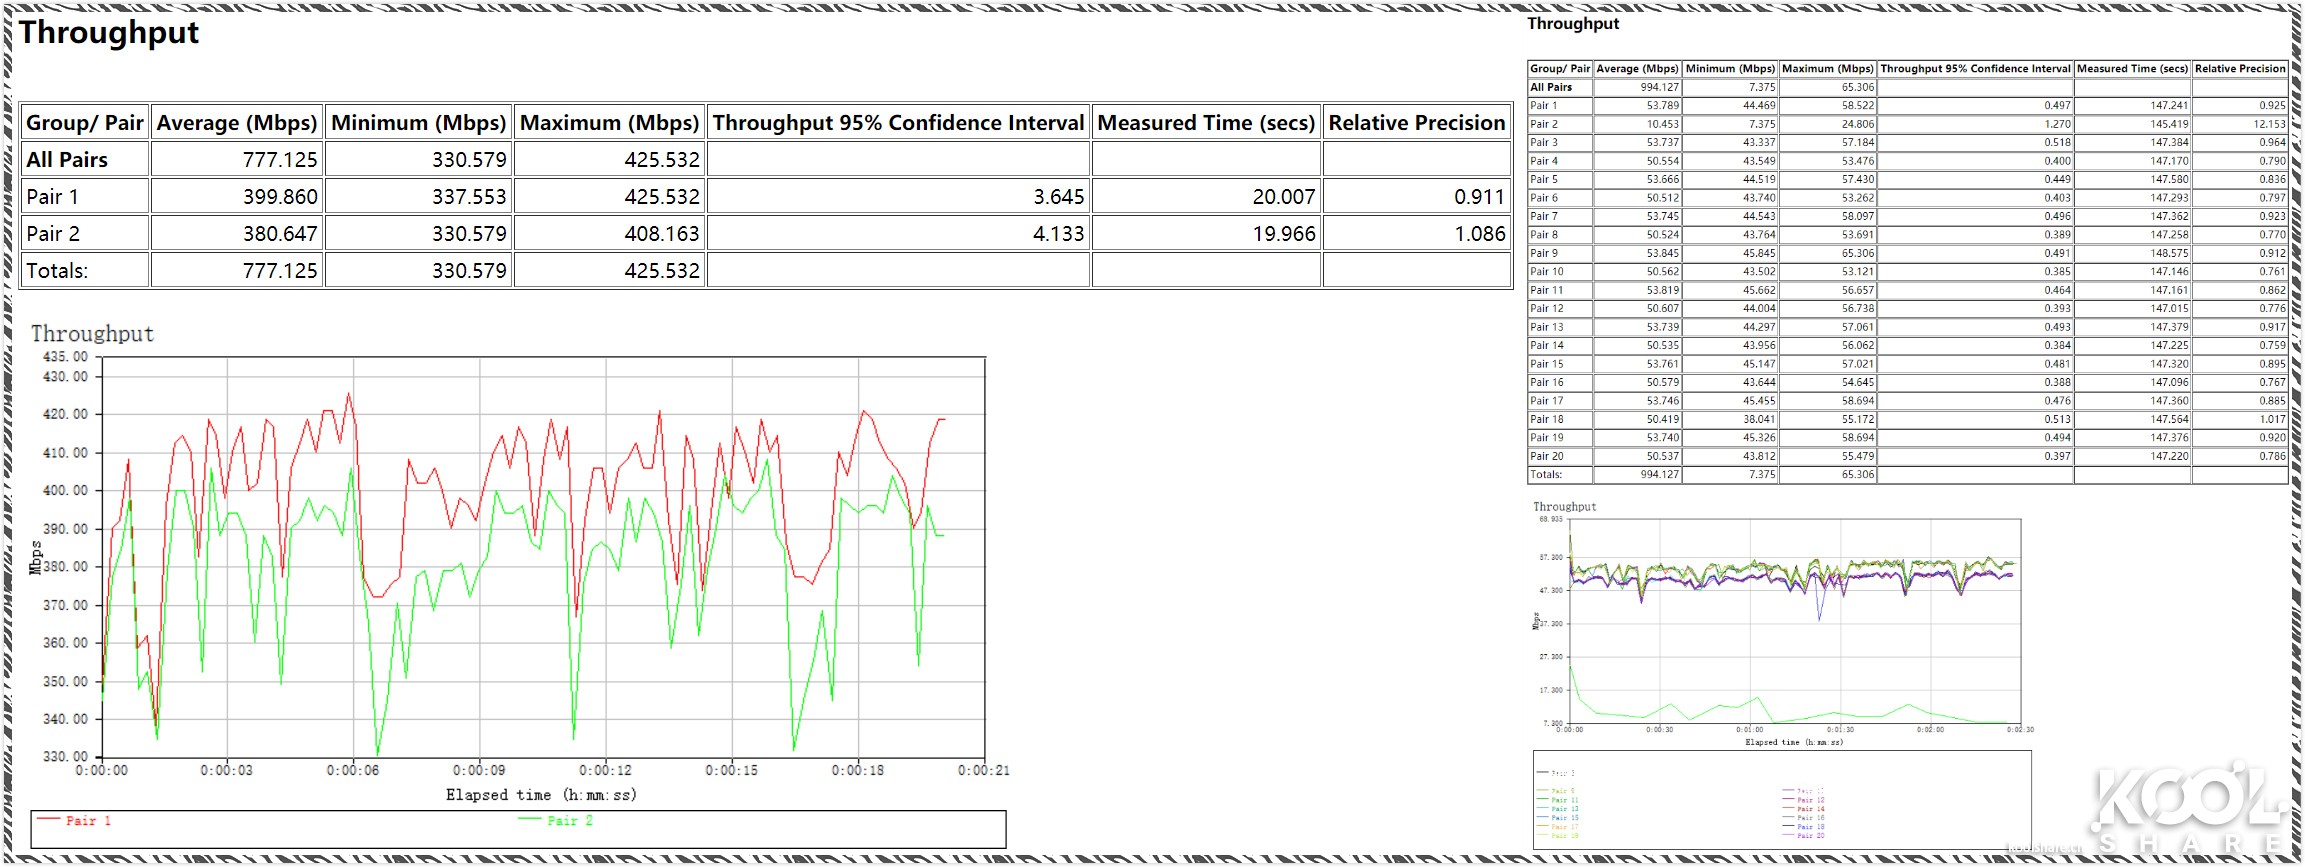Viewport: 2305px width, 867px height.
Task: Click the red Pair 1 legend line
Action: coord(49,819)
